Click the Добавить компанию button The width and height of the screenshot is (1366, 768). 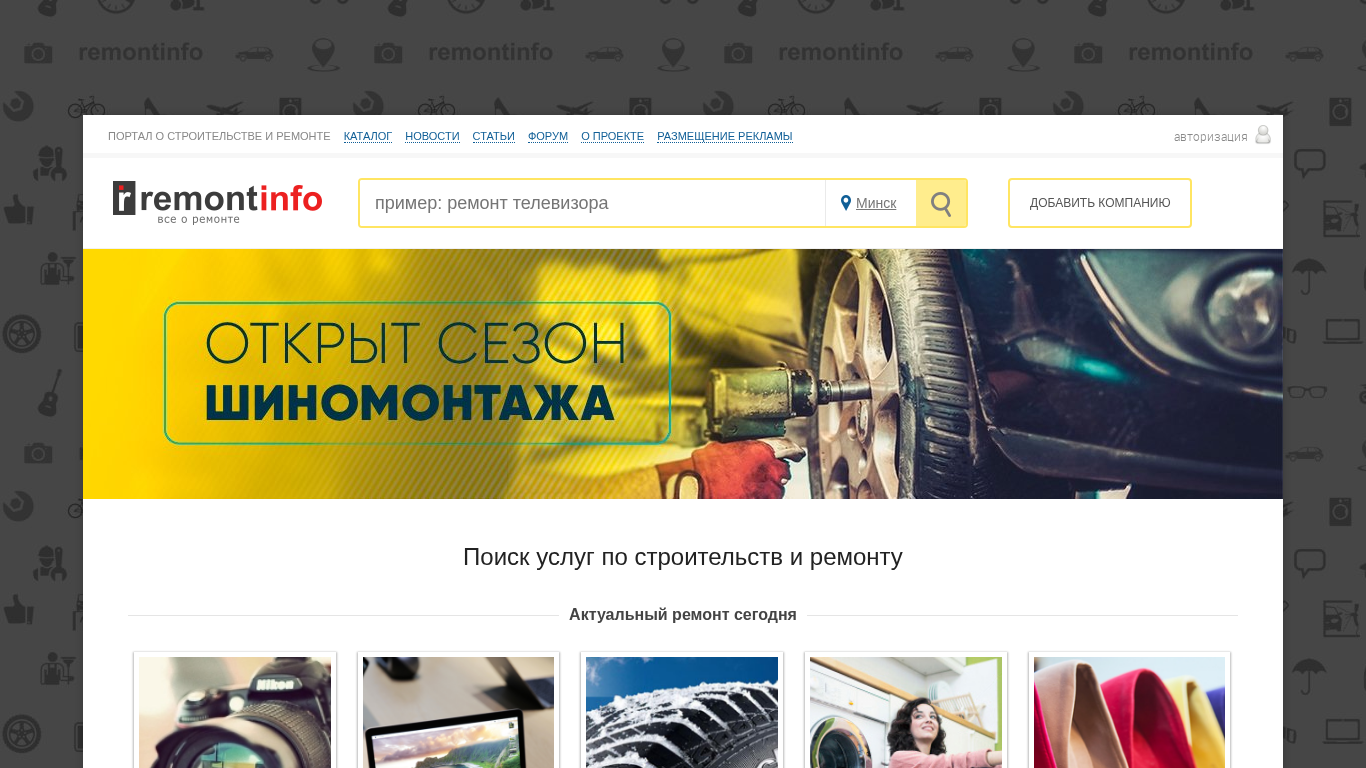(x=1100, y=203)
